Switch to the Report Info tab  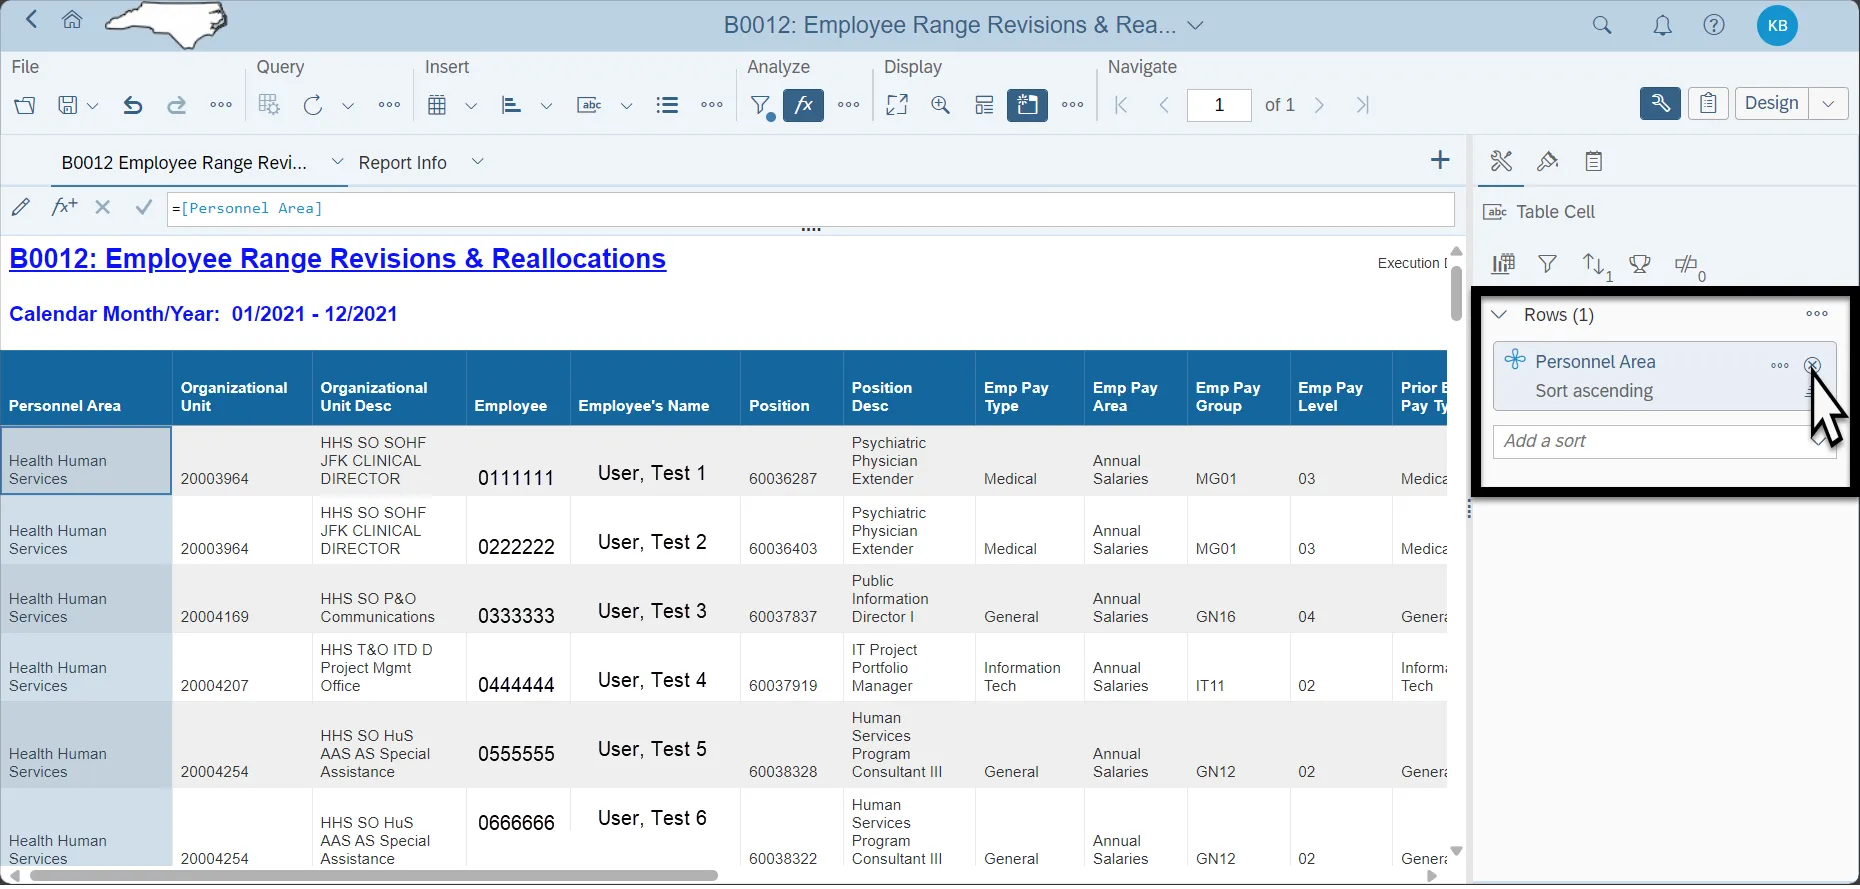pyautogui.click(x=402, y=163)
